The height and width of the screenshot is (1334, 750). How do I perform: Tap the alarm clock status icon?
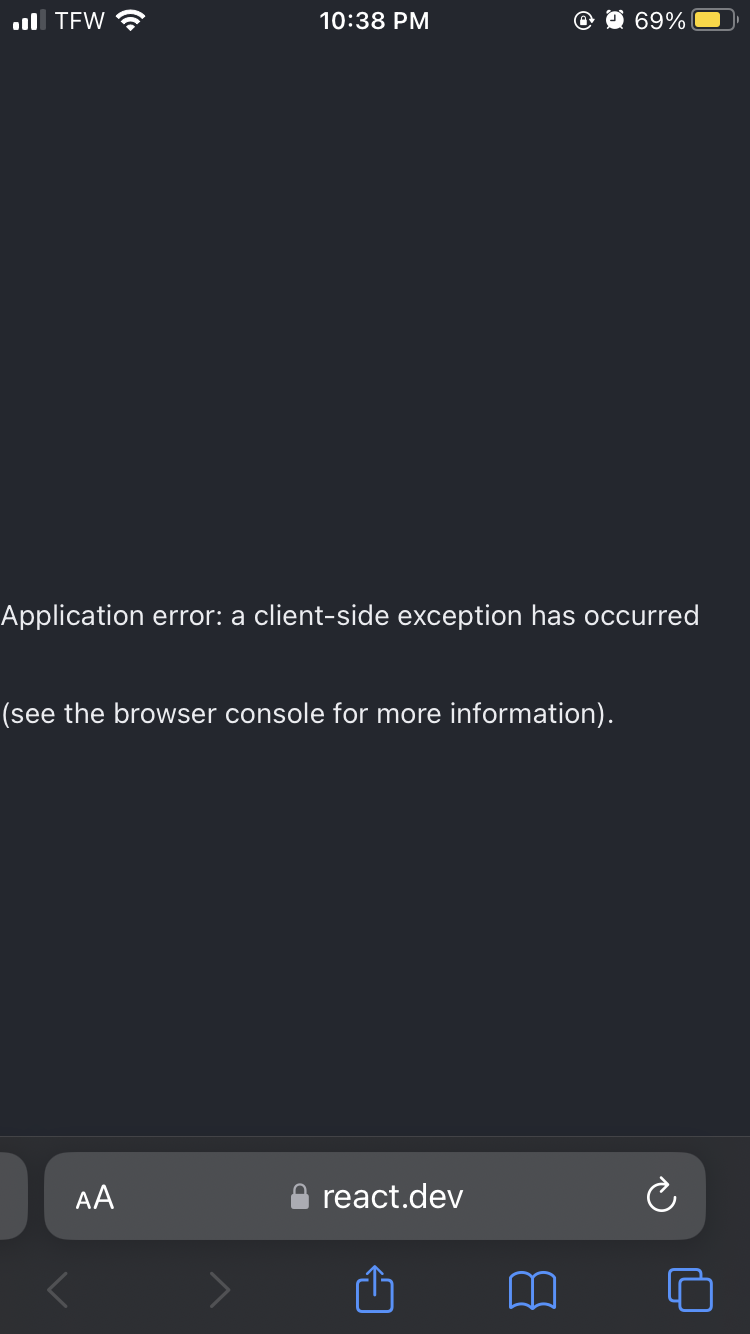(616, 20)
